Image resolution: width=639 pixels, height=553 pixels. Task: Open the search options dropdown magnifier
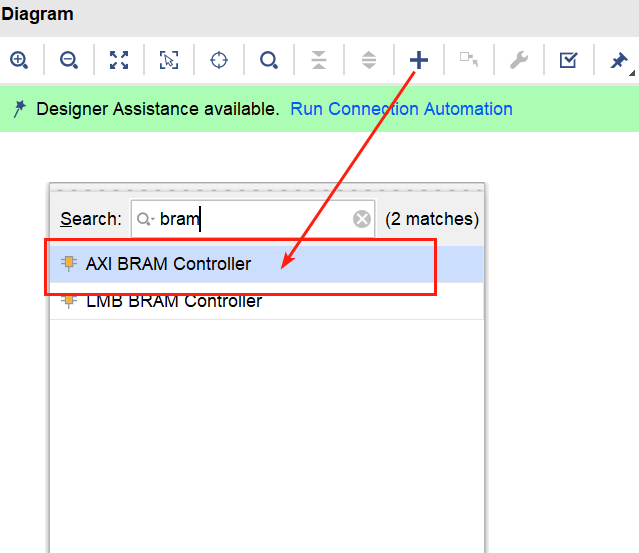click(145, 219)
